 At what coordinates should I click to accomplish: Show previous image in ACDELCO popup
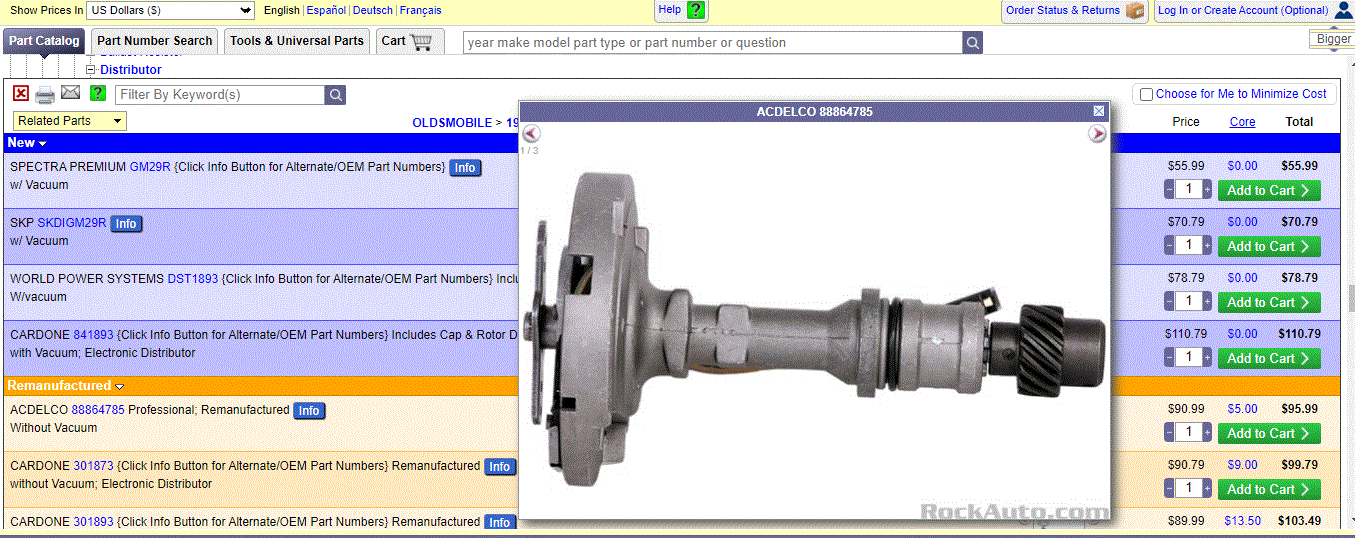click(x=532, y=133)
